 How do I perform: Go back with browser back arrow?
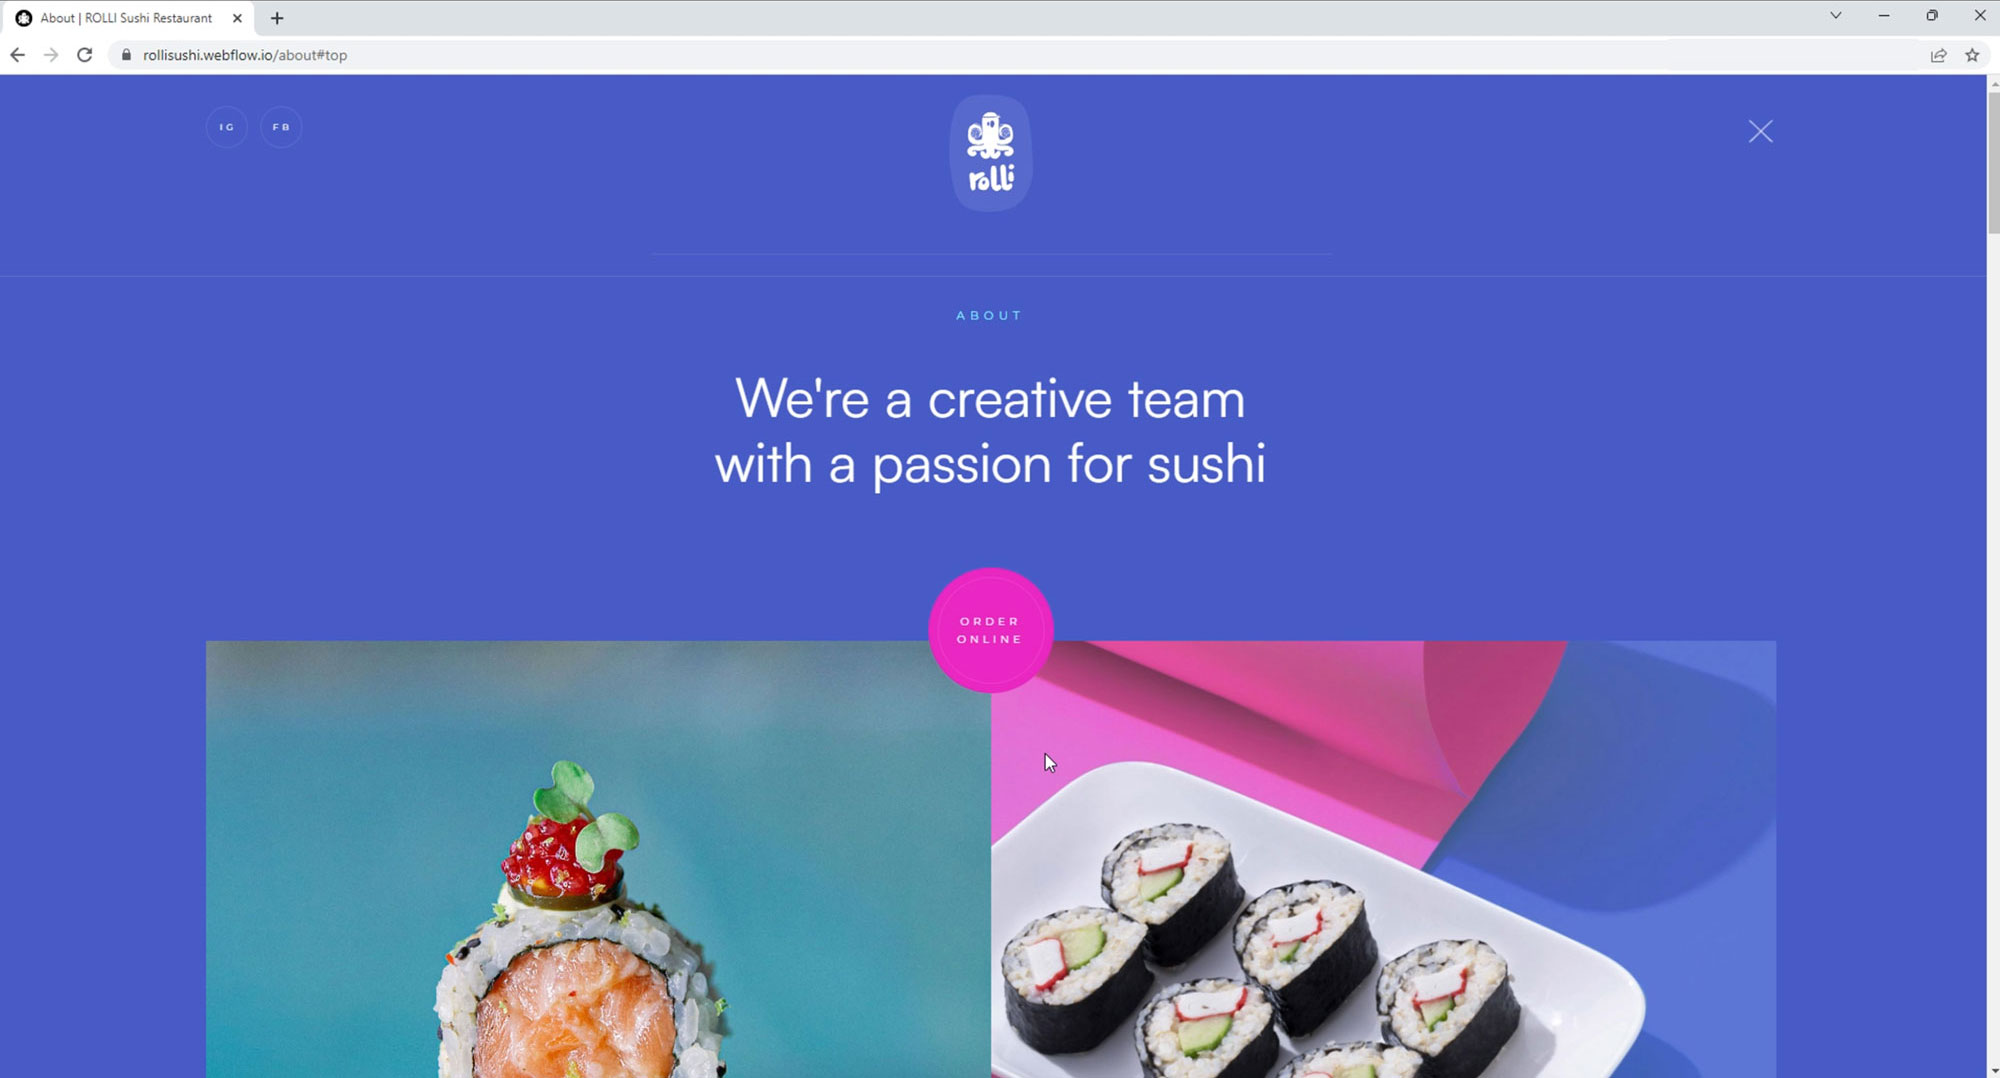17,55
